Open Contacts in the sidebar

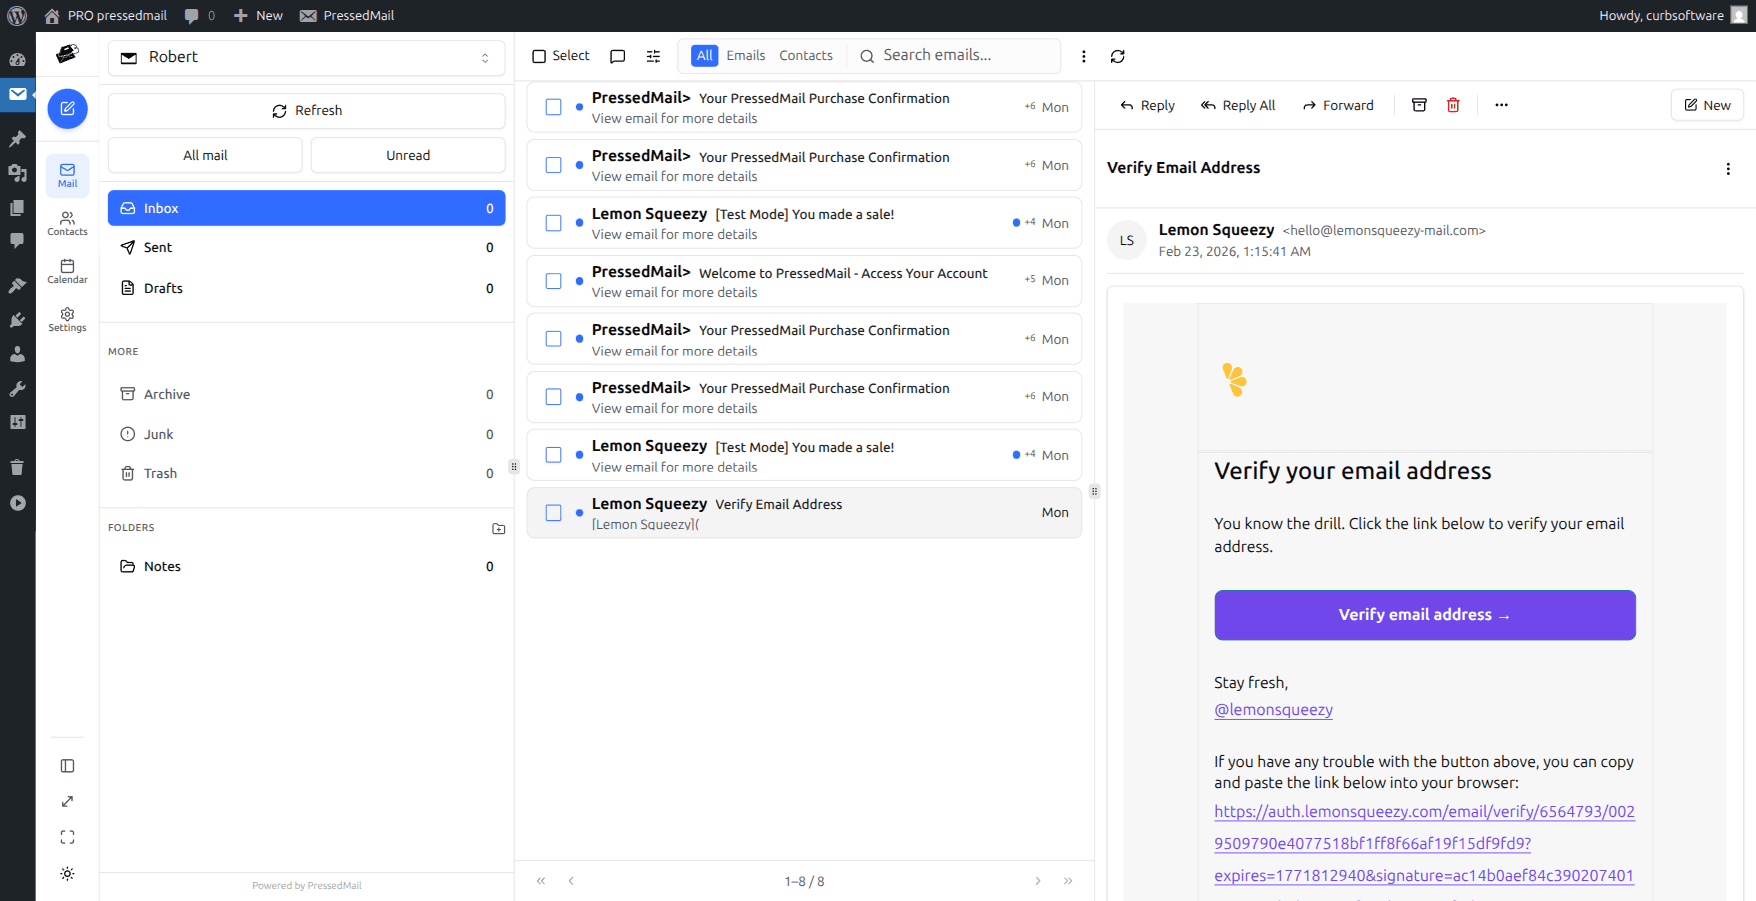(67, 223)
